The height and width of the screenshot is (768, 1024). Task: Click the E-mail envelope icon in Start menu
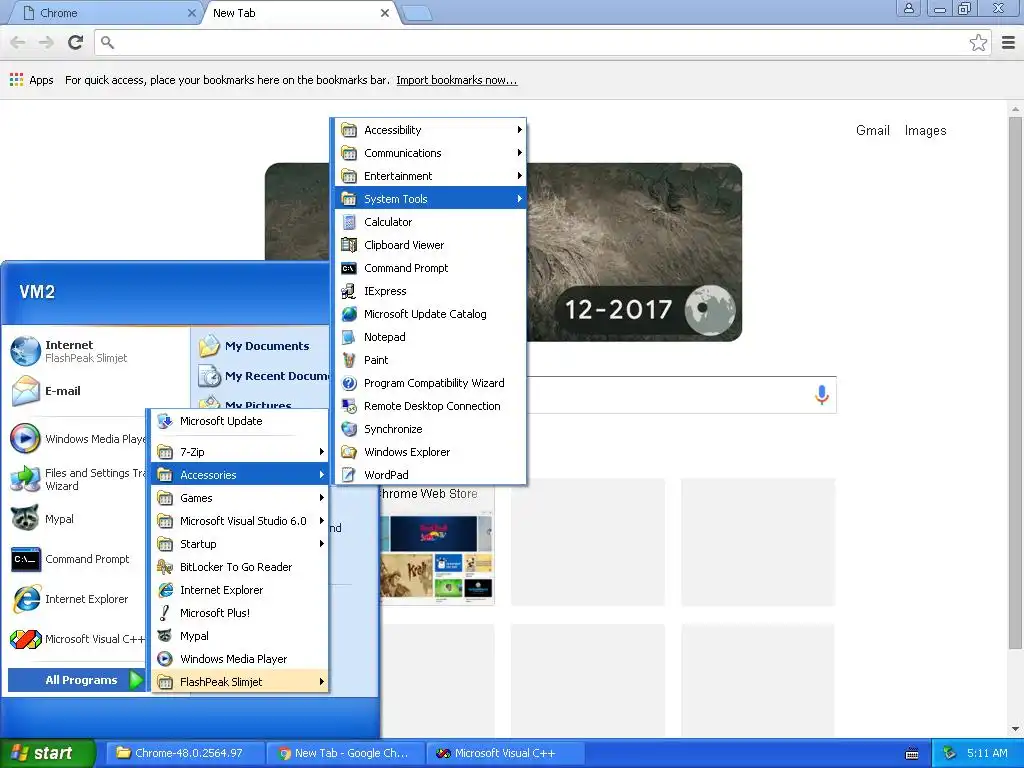[x=25, y=391]
